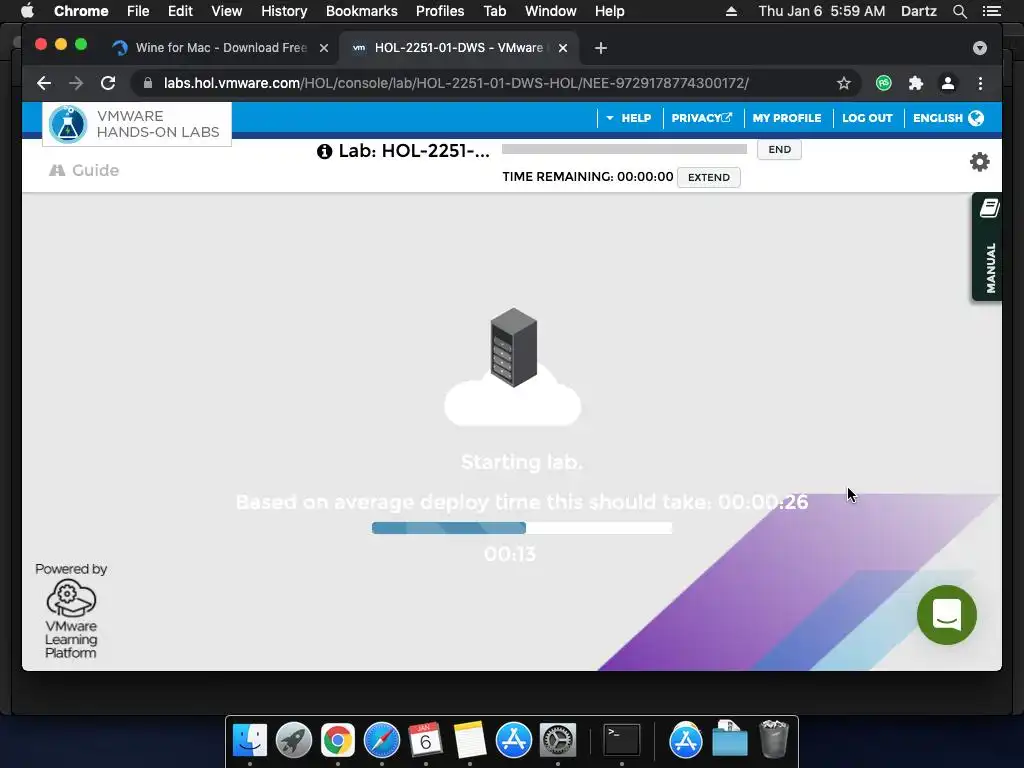Open the File menu
The width and height of the screenshot is (1024, 768).
click(x=138, y=11)
